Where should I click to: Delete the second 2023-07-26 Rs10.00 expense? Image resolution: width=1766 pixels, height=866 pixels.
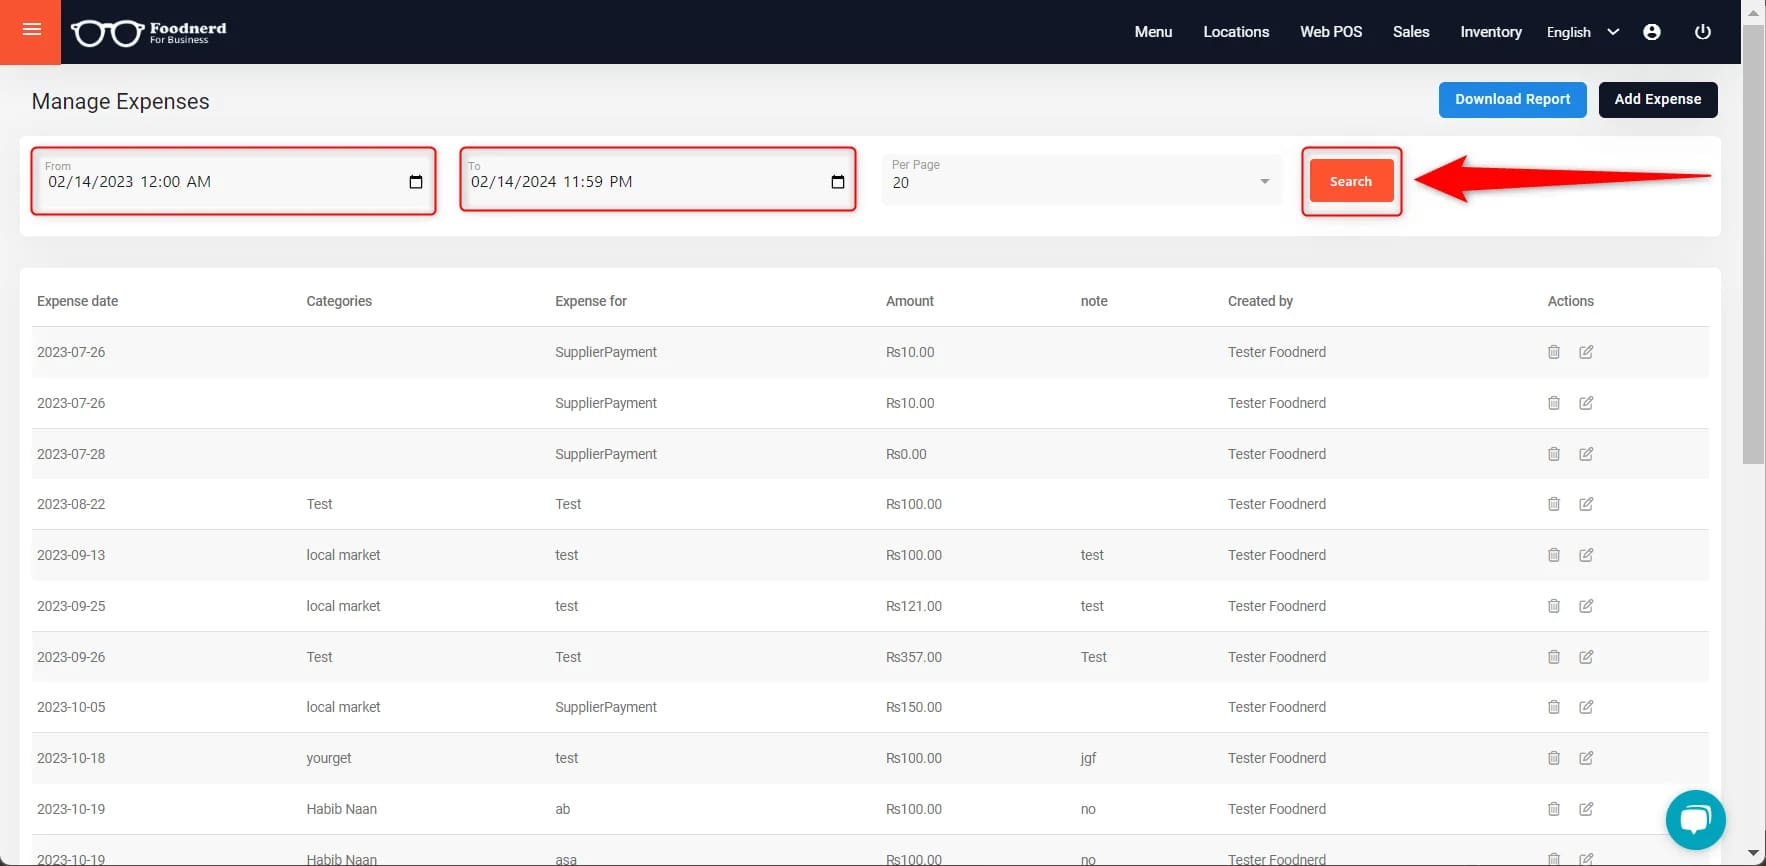(1554, 403)
